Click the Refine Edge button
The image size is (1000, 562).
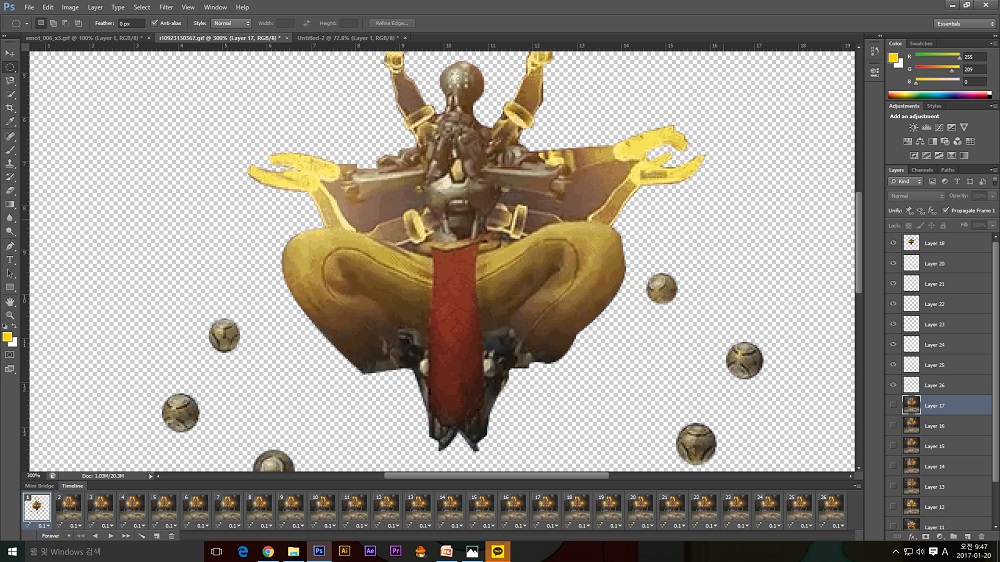pos(392,23)
